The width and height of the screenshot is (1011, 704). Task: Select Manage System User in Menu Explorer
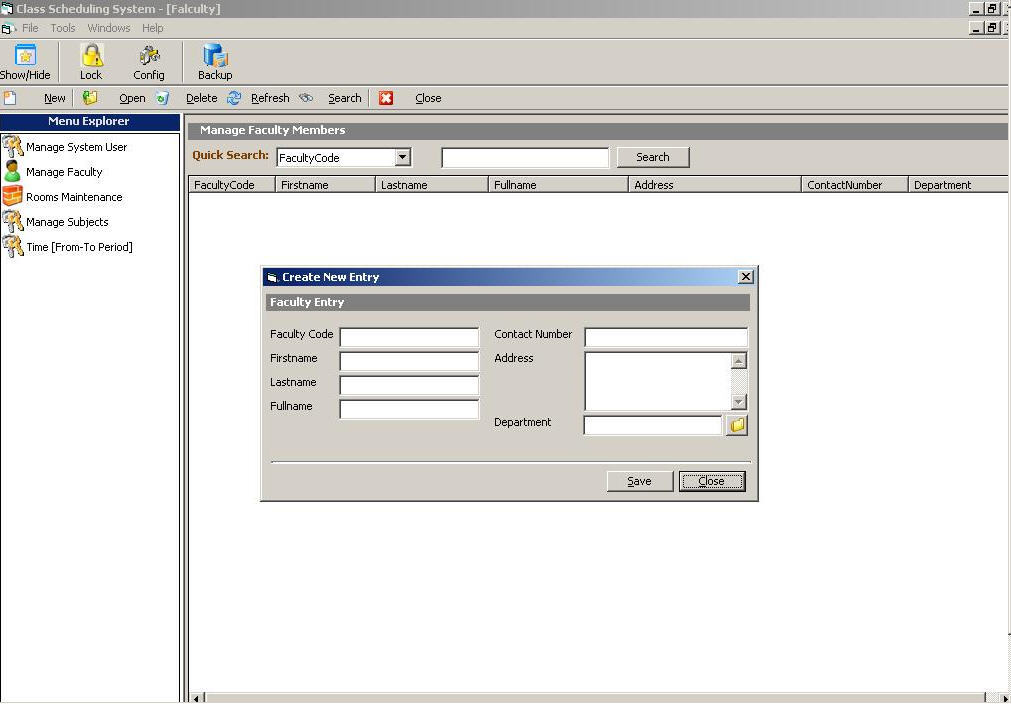pyautogui.click(x=77, y=147)
